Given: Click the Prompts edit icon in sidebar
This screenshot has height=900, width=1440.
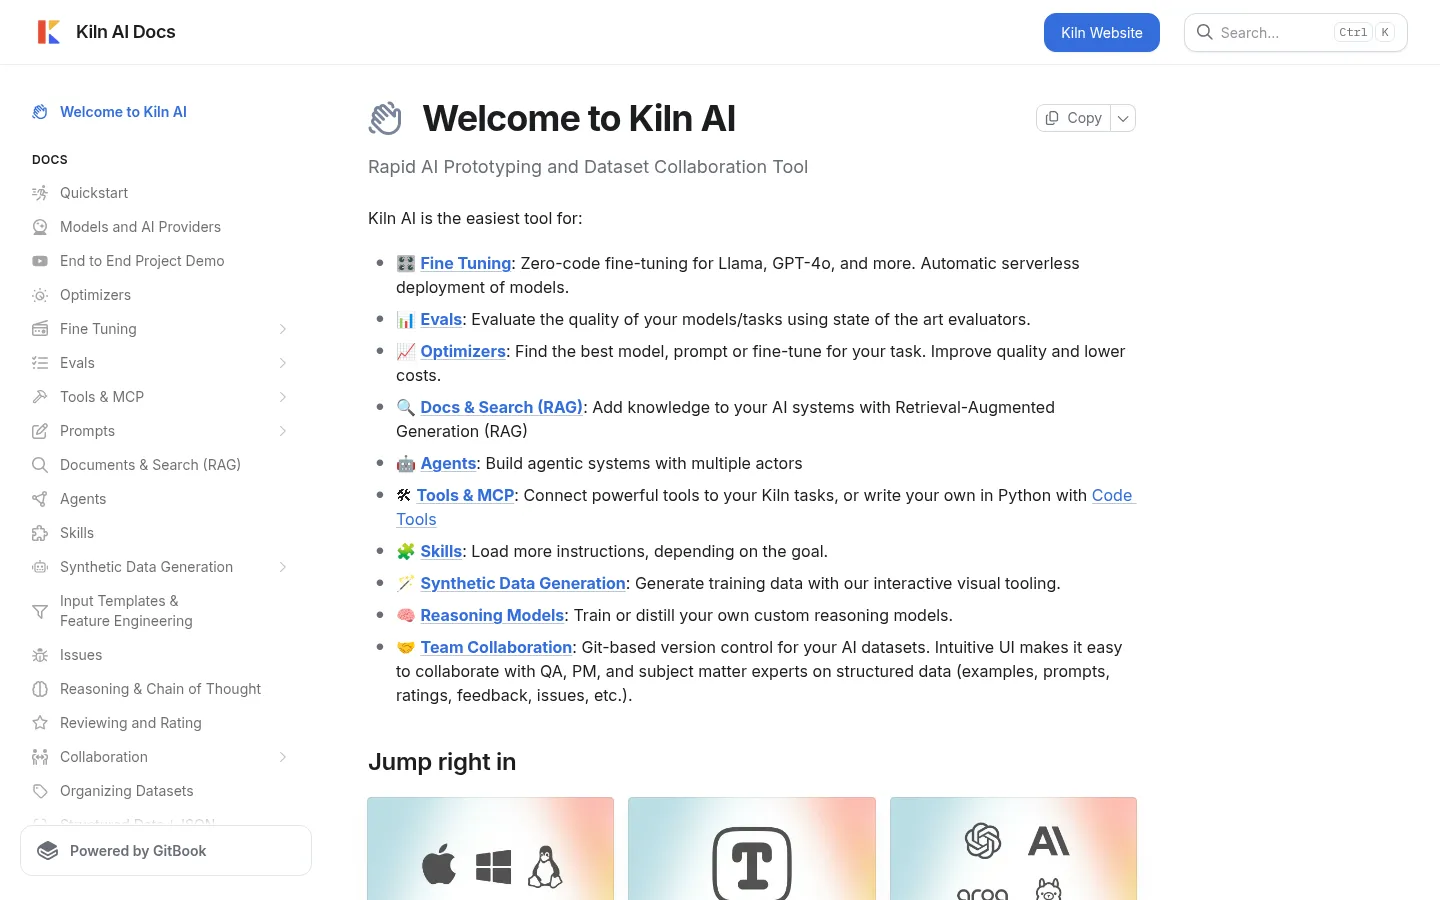Looking at the screenshot, I should click(40, 431).
